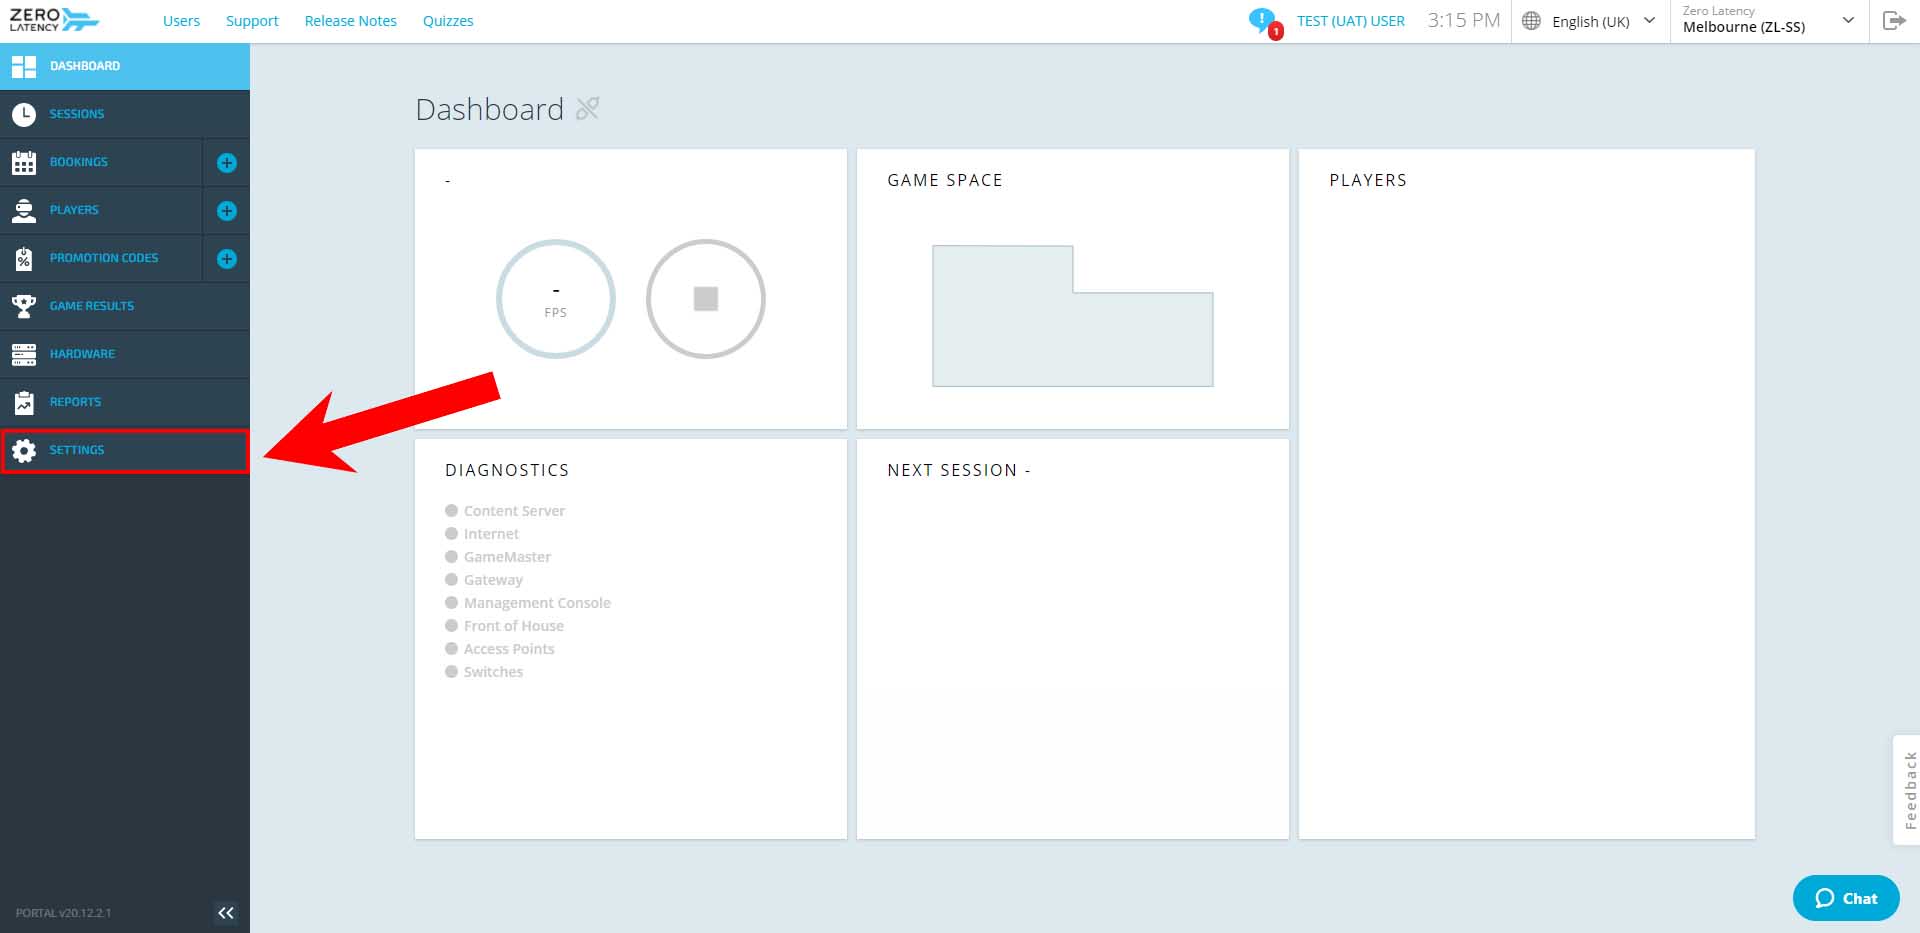
Task: Go to Players label in sidebar
Action: click(74, 210)
